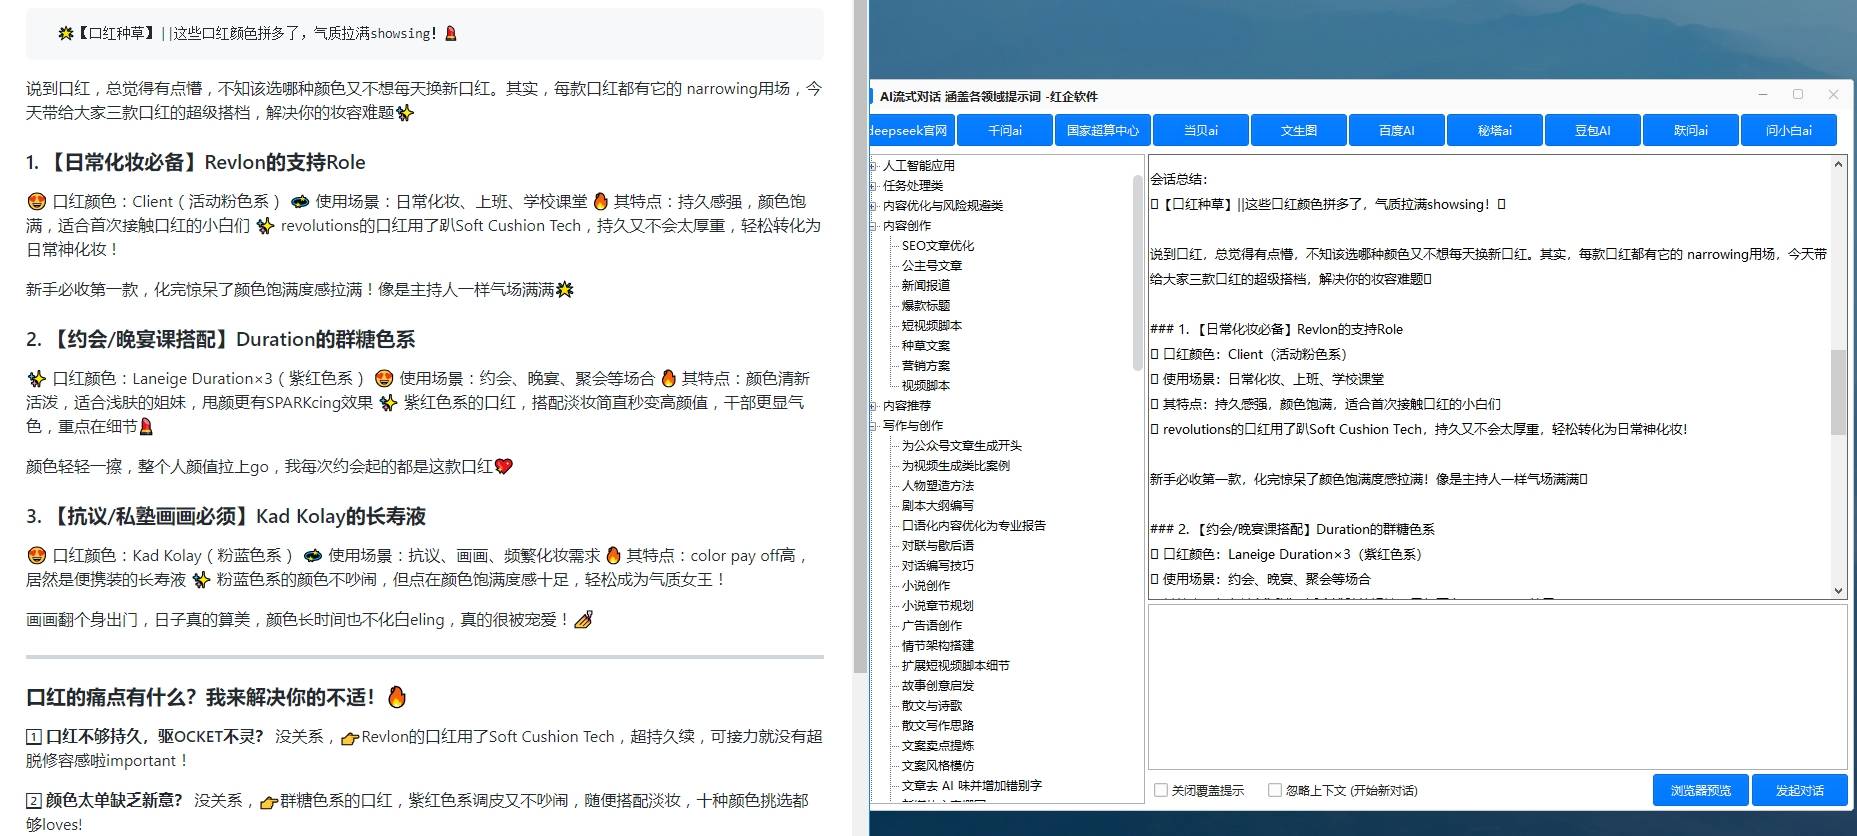This screenshot has width=1857, height=836.
Task: Select 故事创意启发 item
Action: [x=938, y=686]
